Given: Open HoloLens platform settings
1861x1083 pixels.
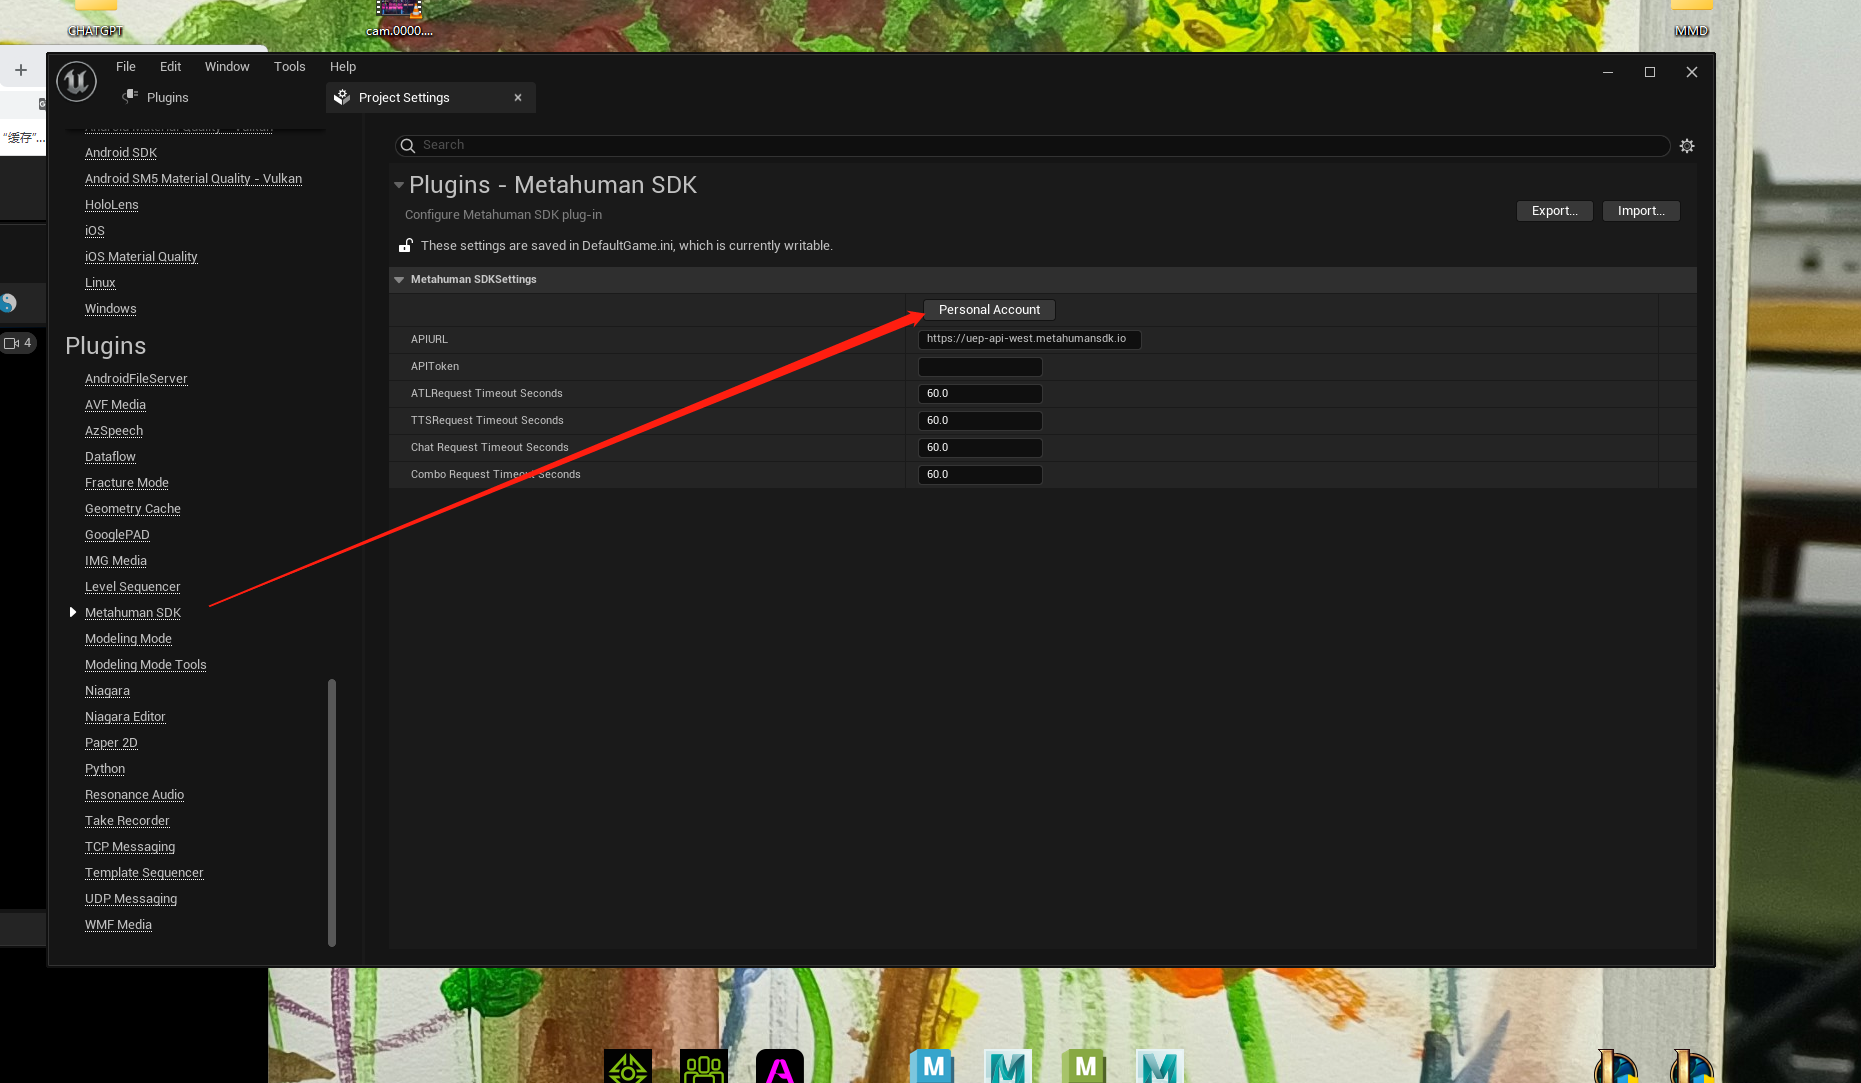Looking at the screenshot, I should click(x=112, y=205).
